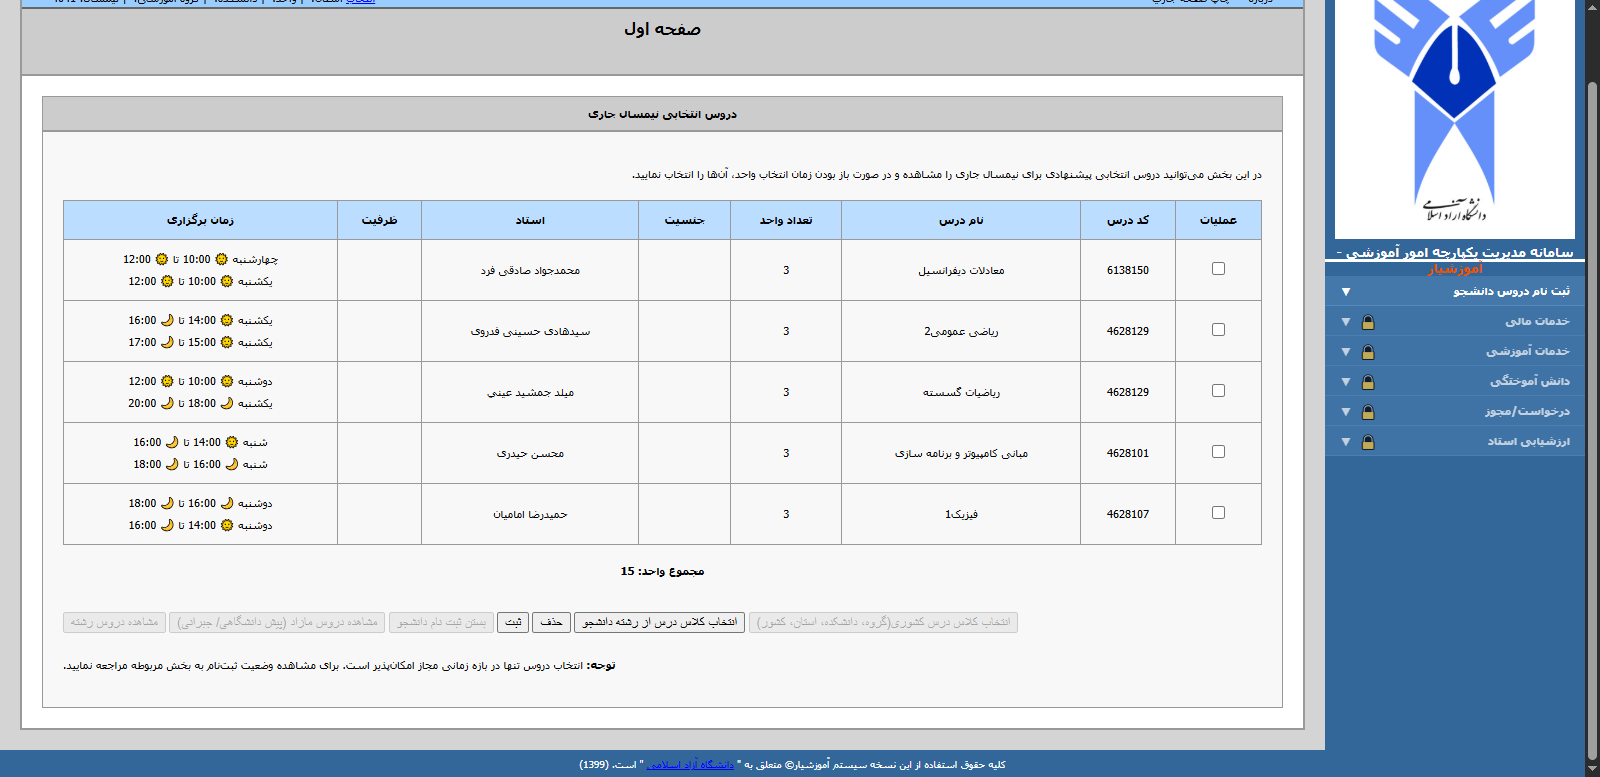Click moon icon beside دوشنبه 16:00 in فیزیک1 row

pos(227,503)
